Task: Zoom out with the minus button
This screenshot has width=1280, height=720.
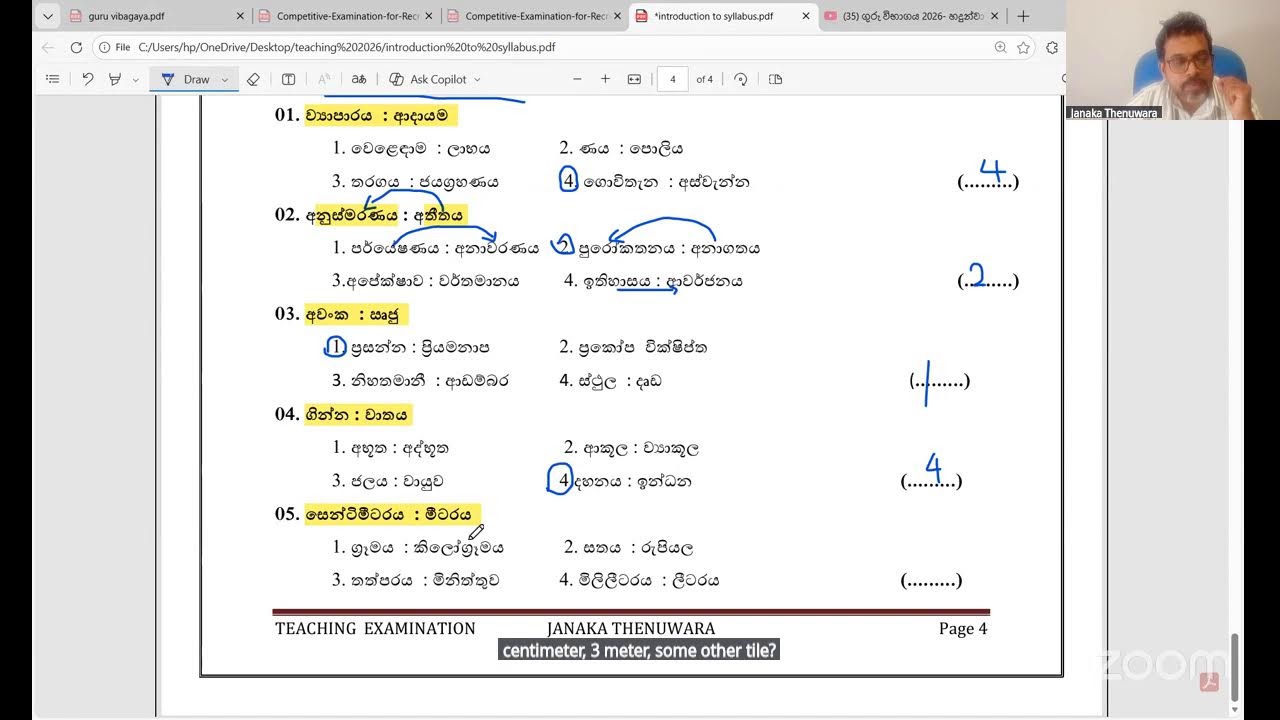Action: pyautogui.click(x=577, y=79)
